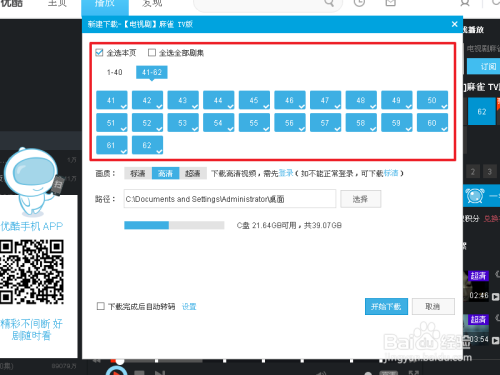The width and height of the screenshot is (500, 375).
Task: Click the 开始下载 button
Action: (386, 306)
